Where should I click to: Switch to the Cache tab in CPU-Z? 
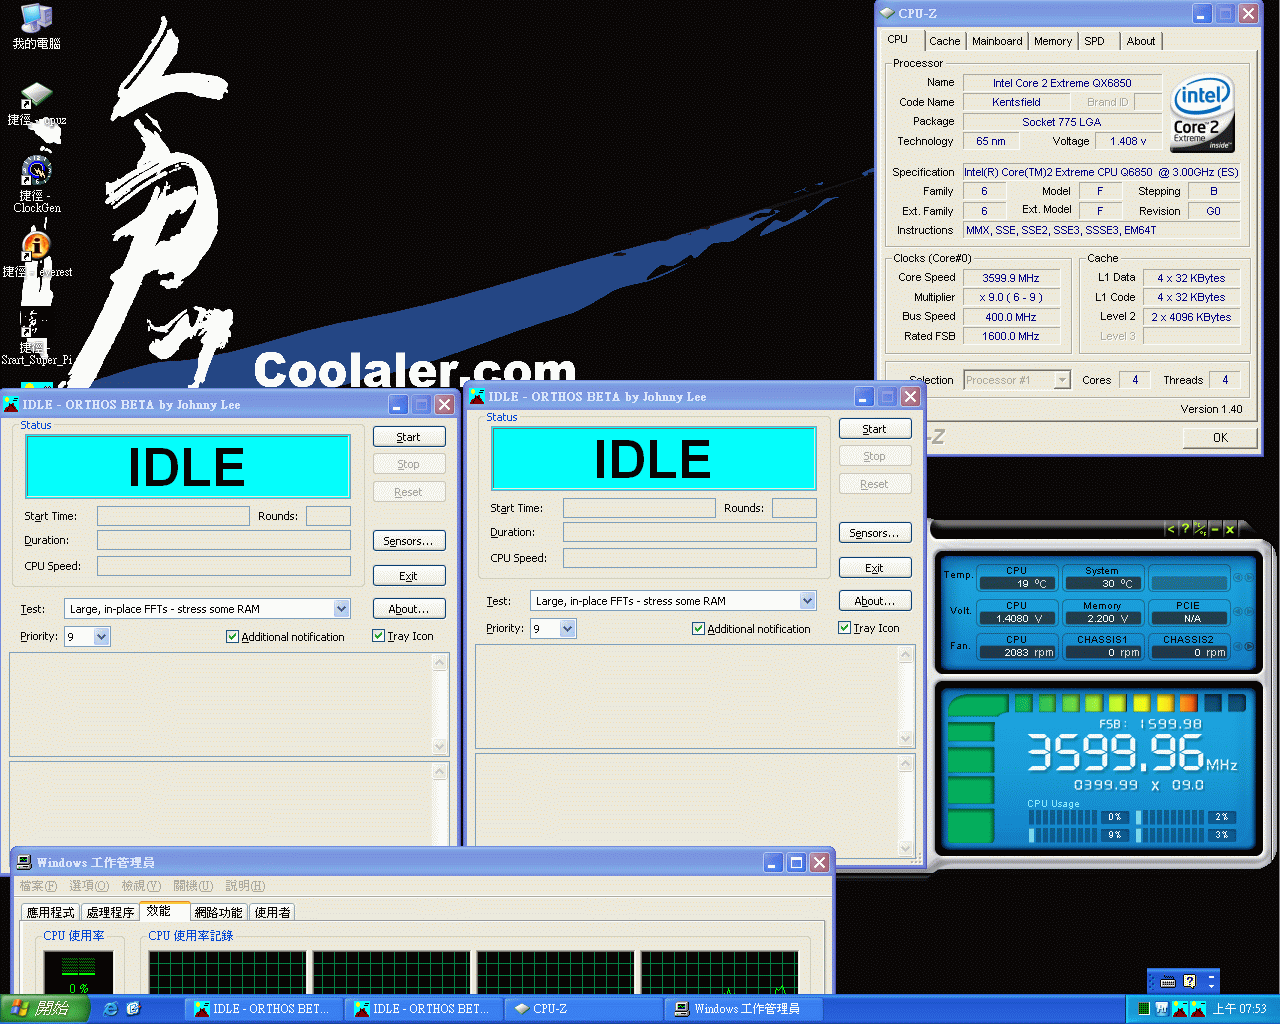tap(944, 41)
